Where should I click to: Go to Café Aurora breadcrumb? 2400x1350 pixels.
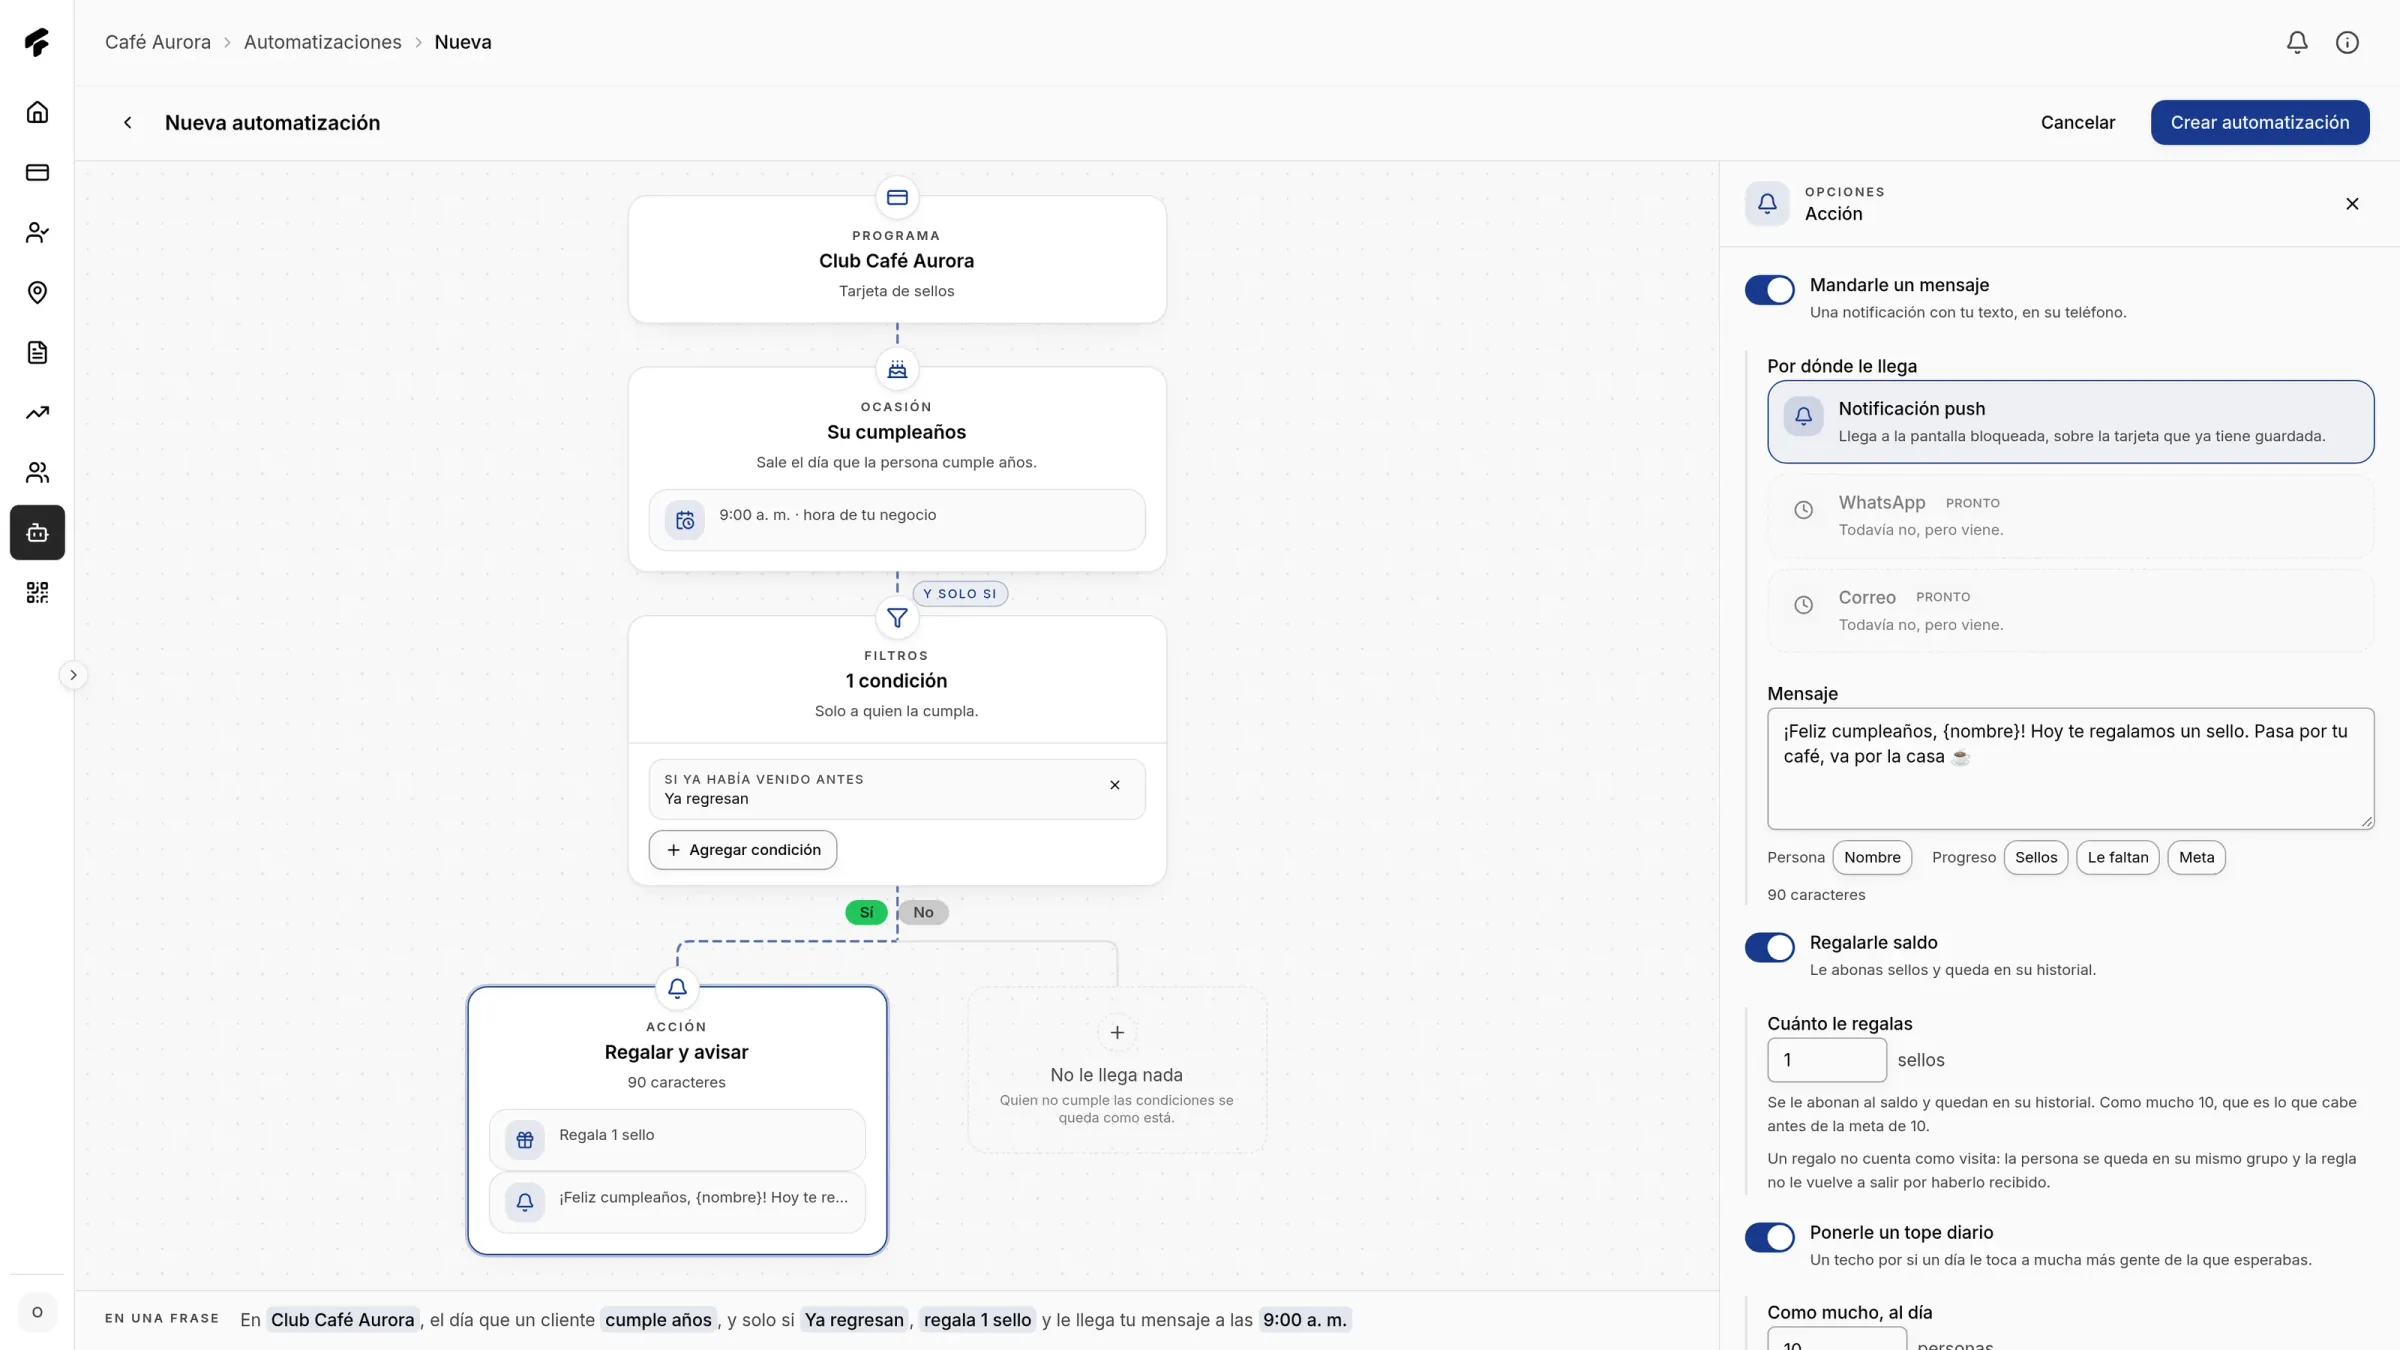[x=158, y=42]
